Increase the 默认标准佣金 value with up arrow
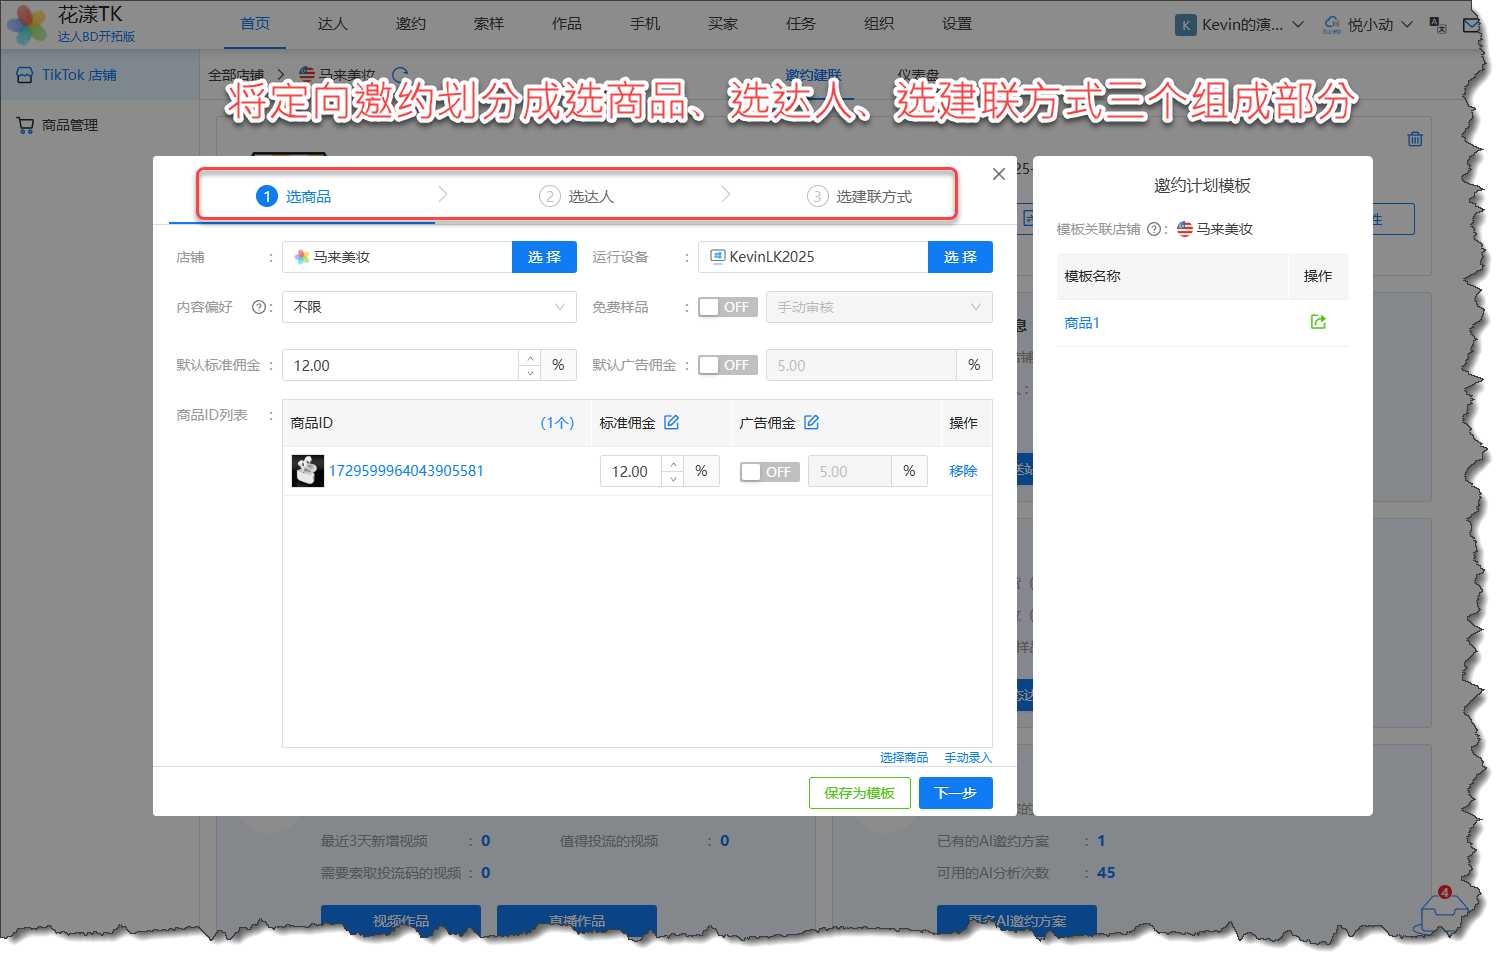Image resolution: width=1508 pixels, height=965 pixels. pyautogui.click(x=530, y=358)
